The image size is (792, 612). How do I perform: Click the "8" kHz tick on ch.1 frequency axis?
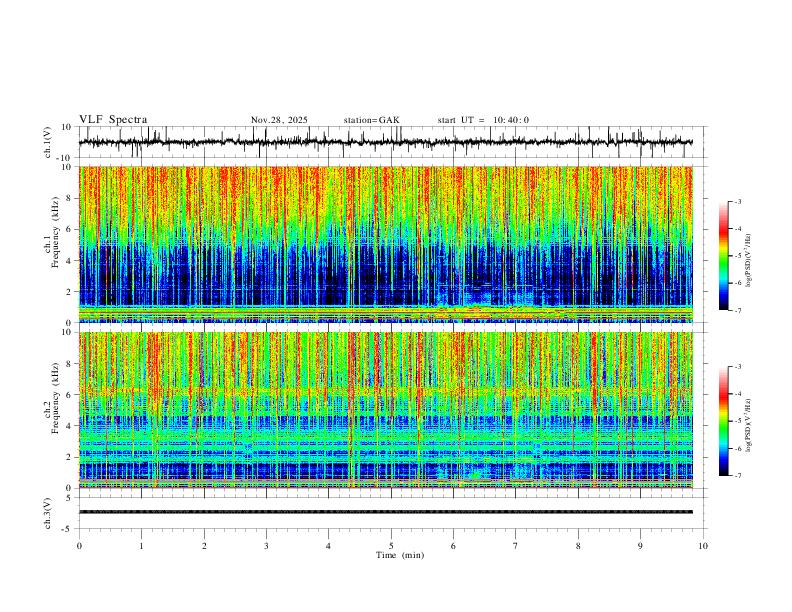(x=70, y=198)
